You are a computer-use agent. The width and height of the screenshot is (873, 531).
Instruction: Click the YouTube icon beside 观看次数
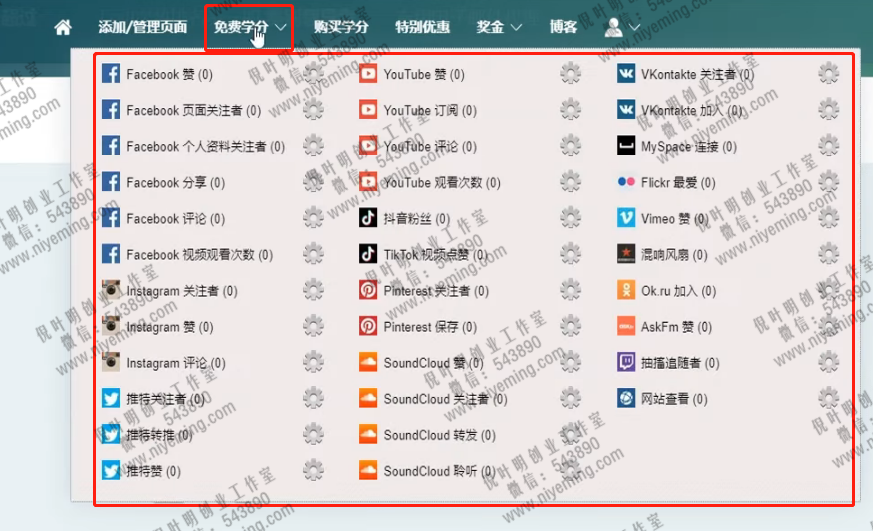(x=368, y=182)
